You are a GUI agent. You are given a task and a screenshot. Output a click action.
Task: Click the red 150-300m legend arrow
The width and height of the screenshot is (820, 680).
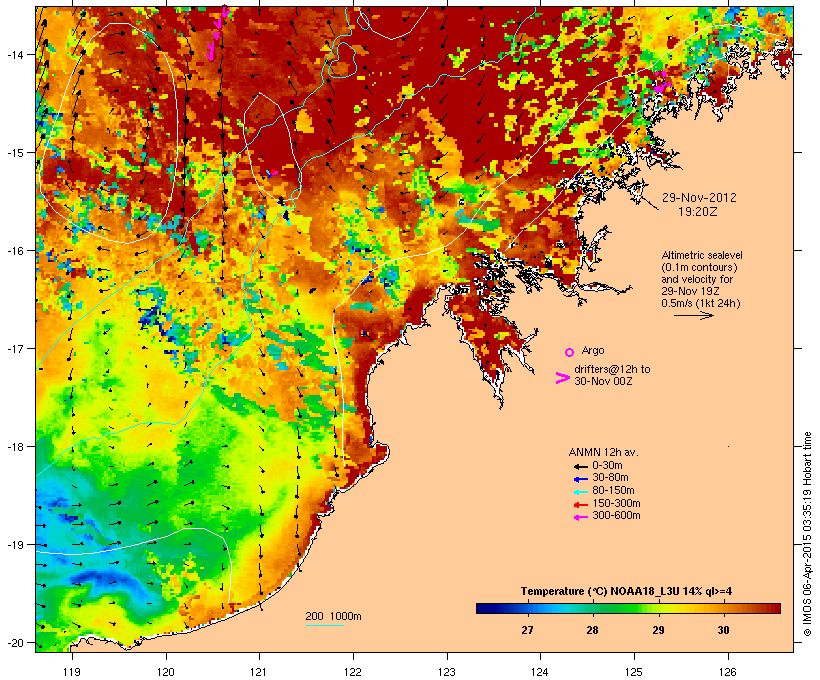click(580, 505)
